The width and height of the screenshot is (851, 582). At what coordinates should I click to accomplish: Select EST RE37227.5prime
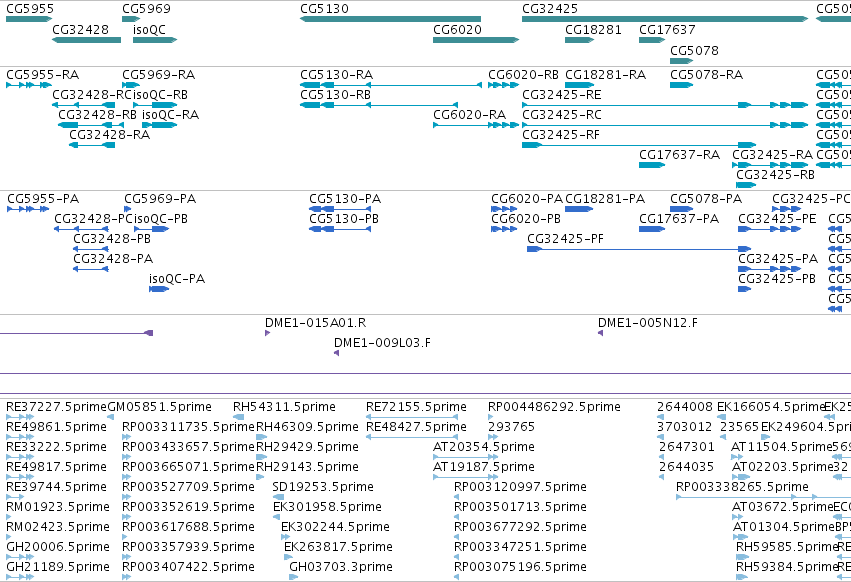[56, 407]
